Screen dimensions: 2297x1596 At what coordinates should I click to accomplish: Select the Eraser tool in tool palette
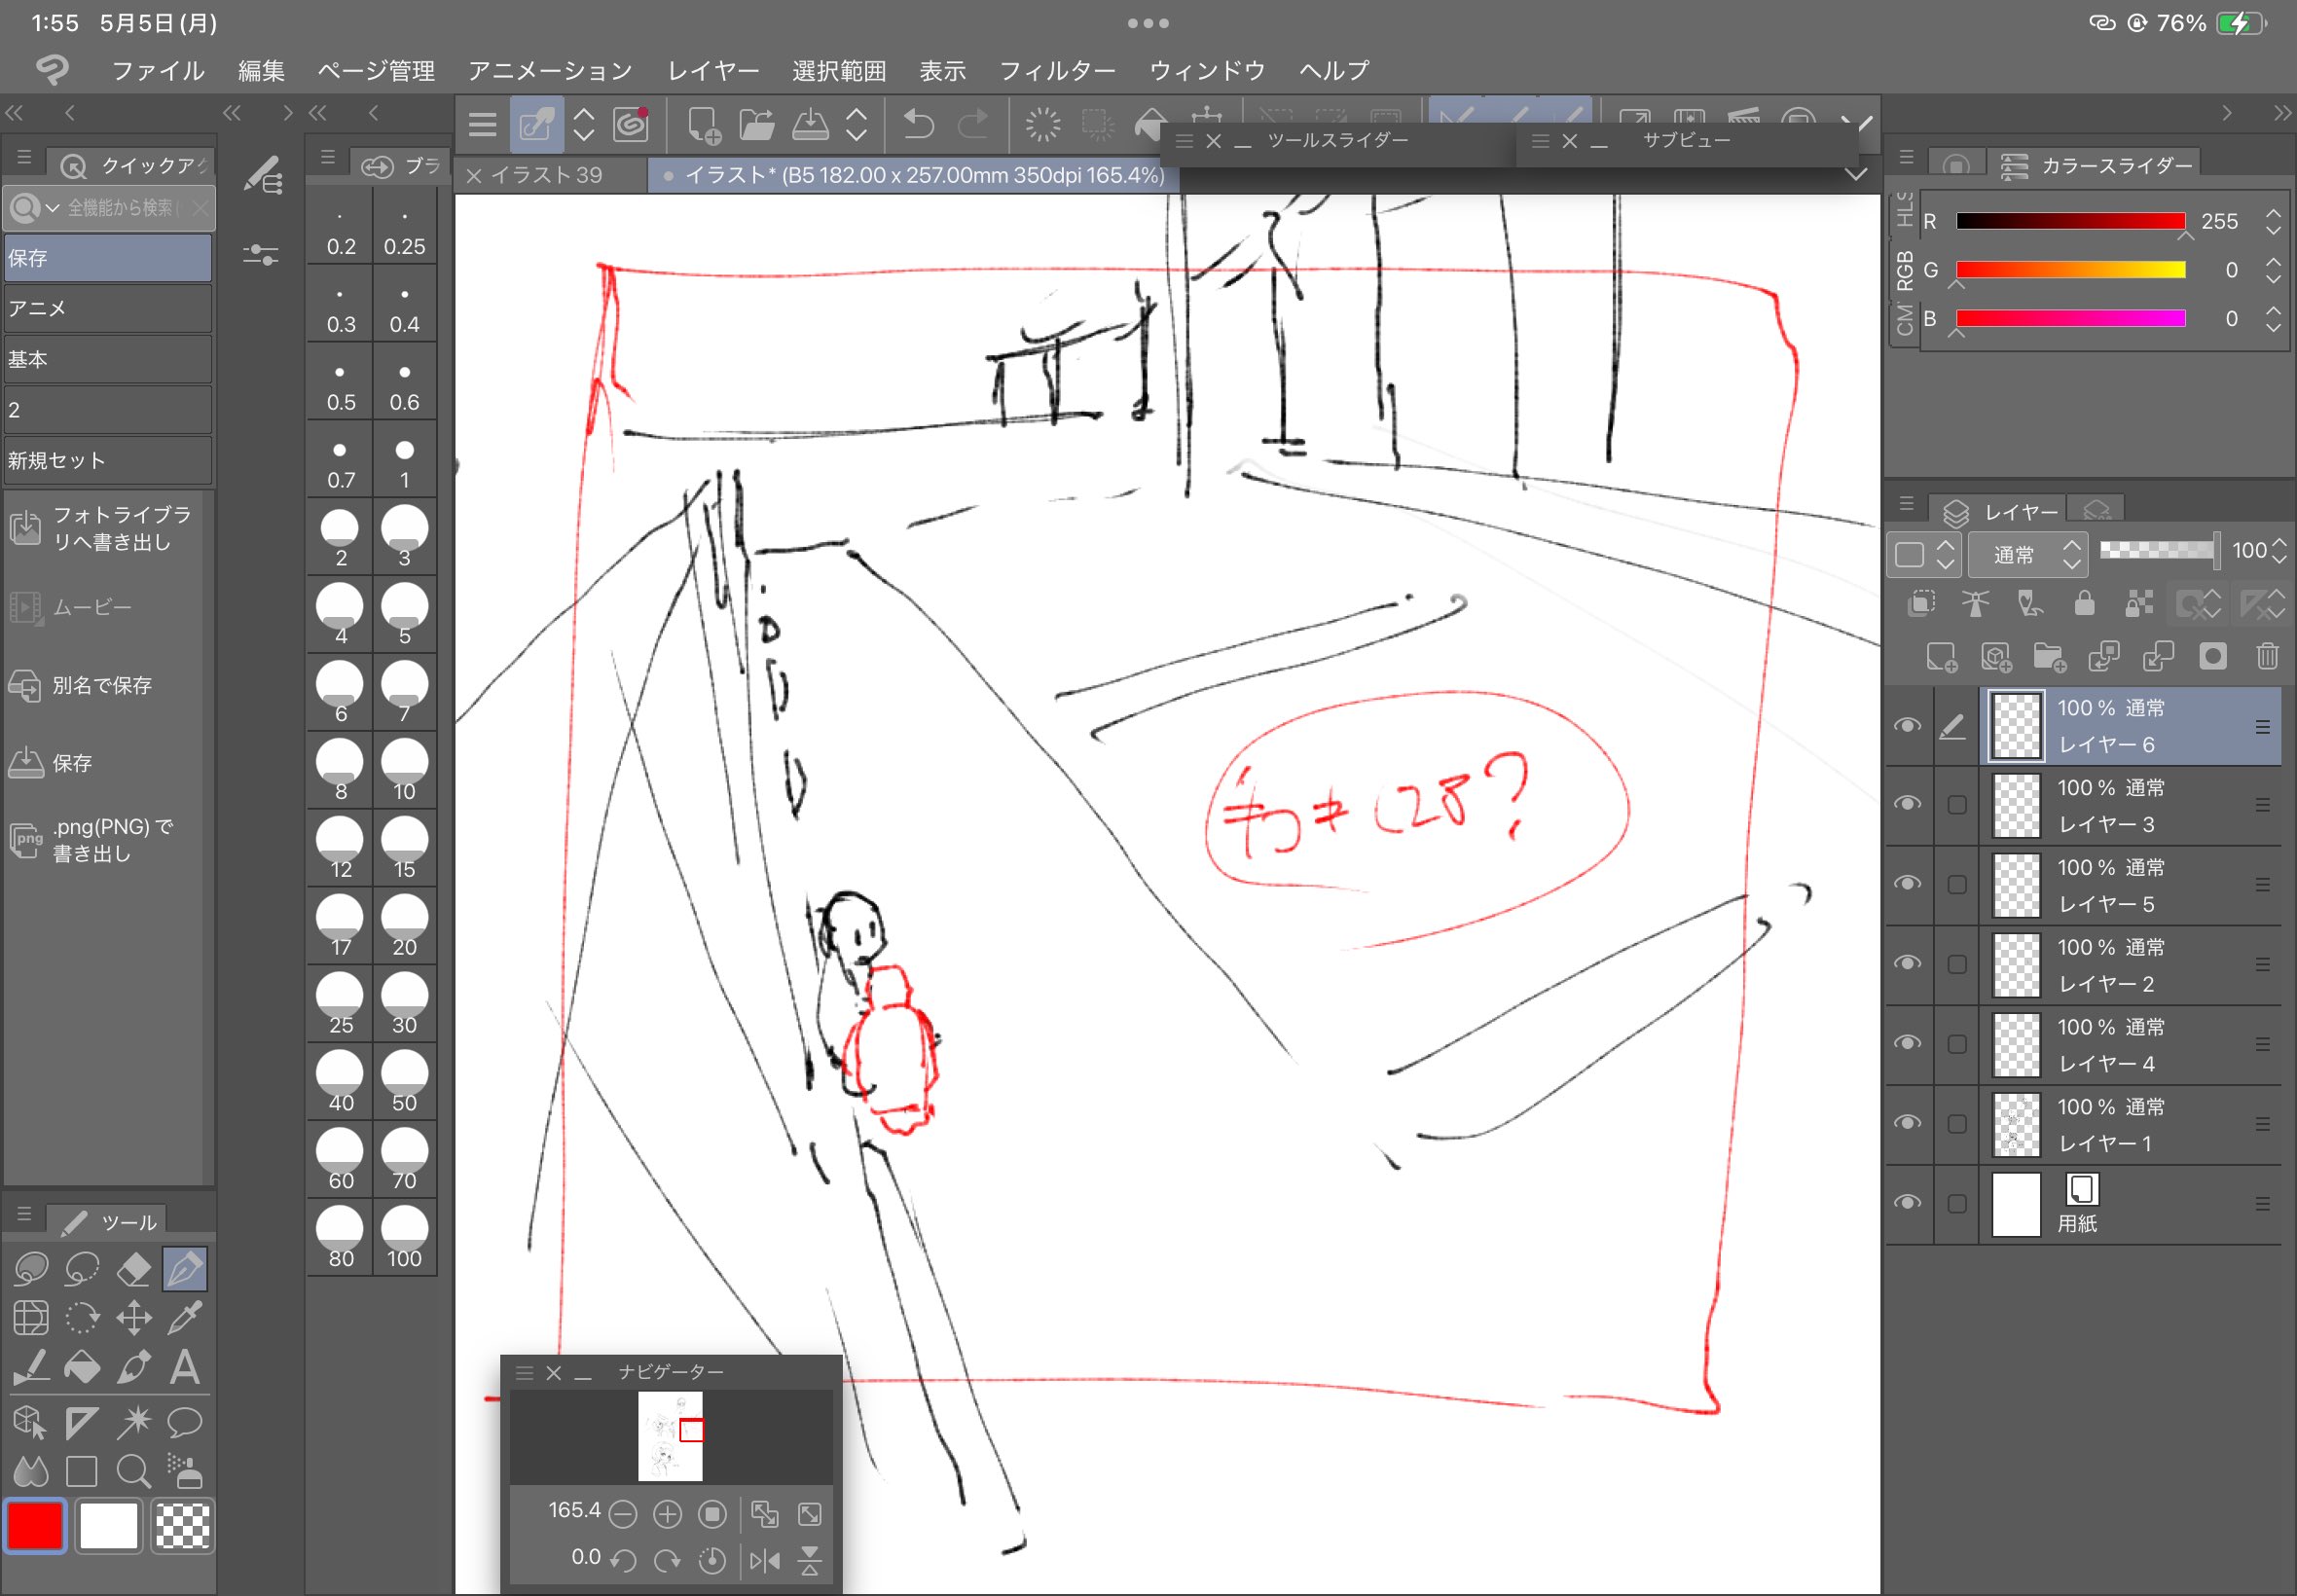(x=133, y=1269)
